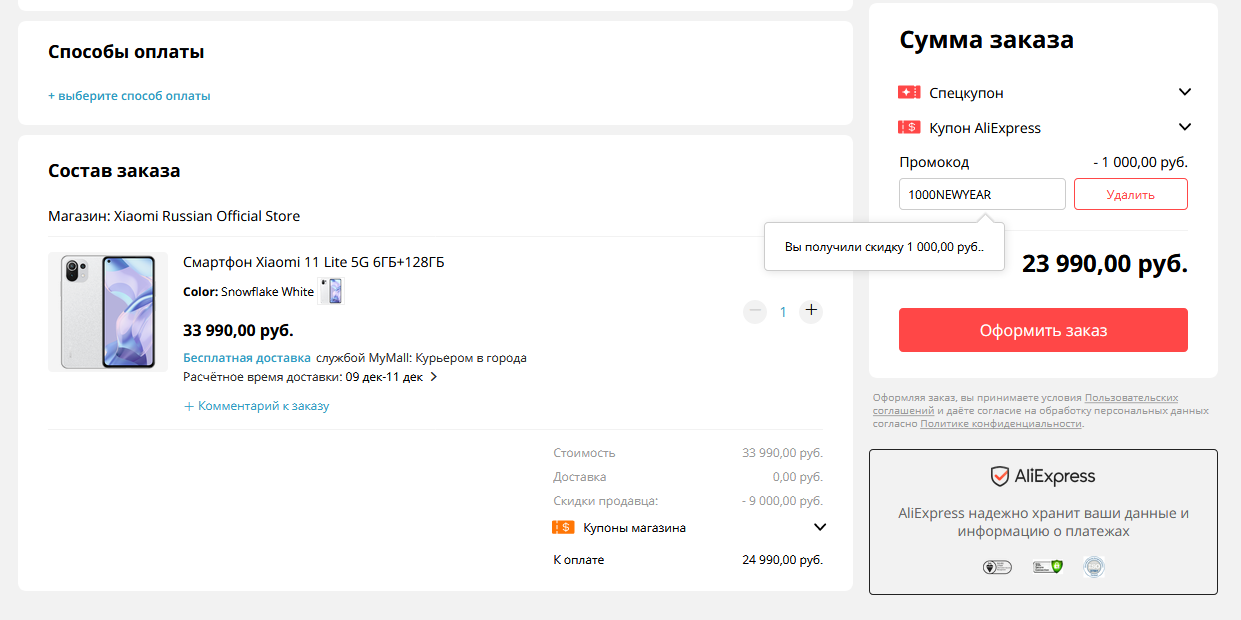Open the Политике конфиденциальности link
The image size is (1241, 620).
click(1000, 424)
